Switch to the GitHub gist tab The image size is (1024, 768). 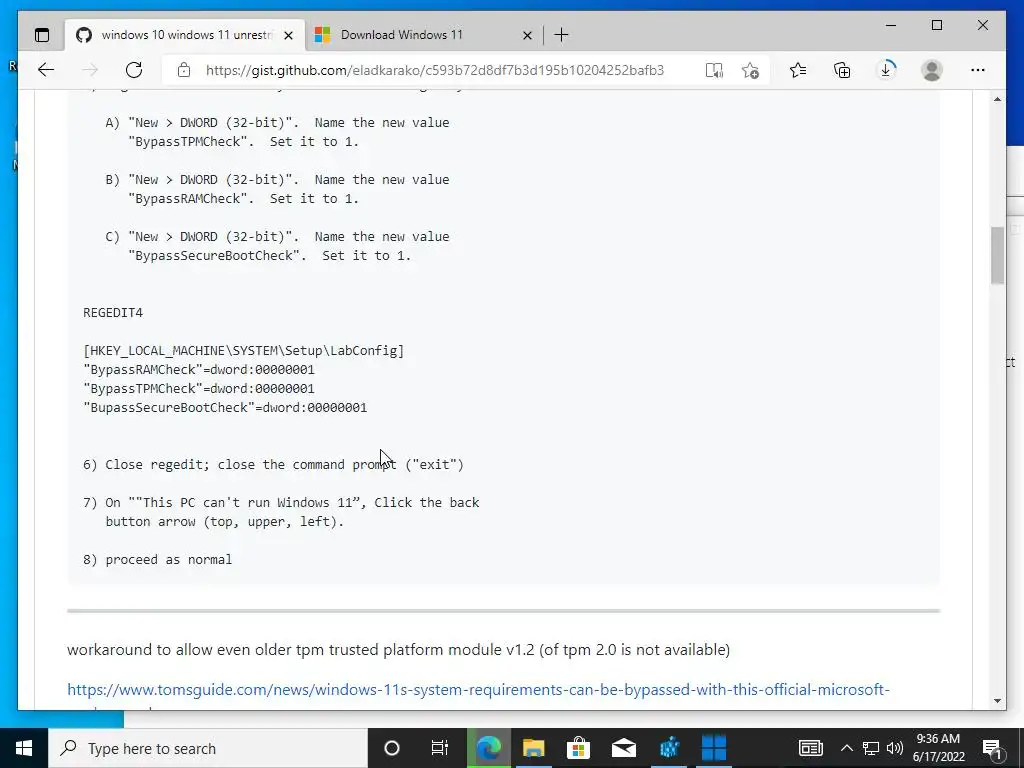click(185, 35)
